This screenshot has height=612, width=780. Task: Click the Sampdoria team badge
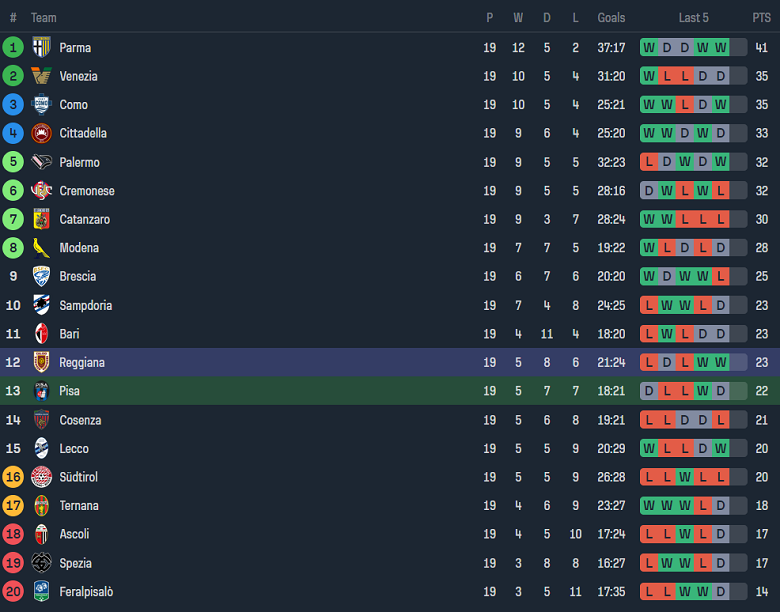tap(41, 305)
